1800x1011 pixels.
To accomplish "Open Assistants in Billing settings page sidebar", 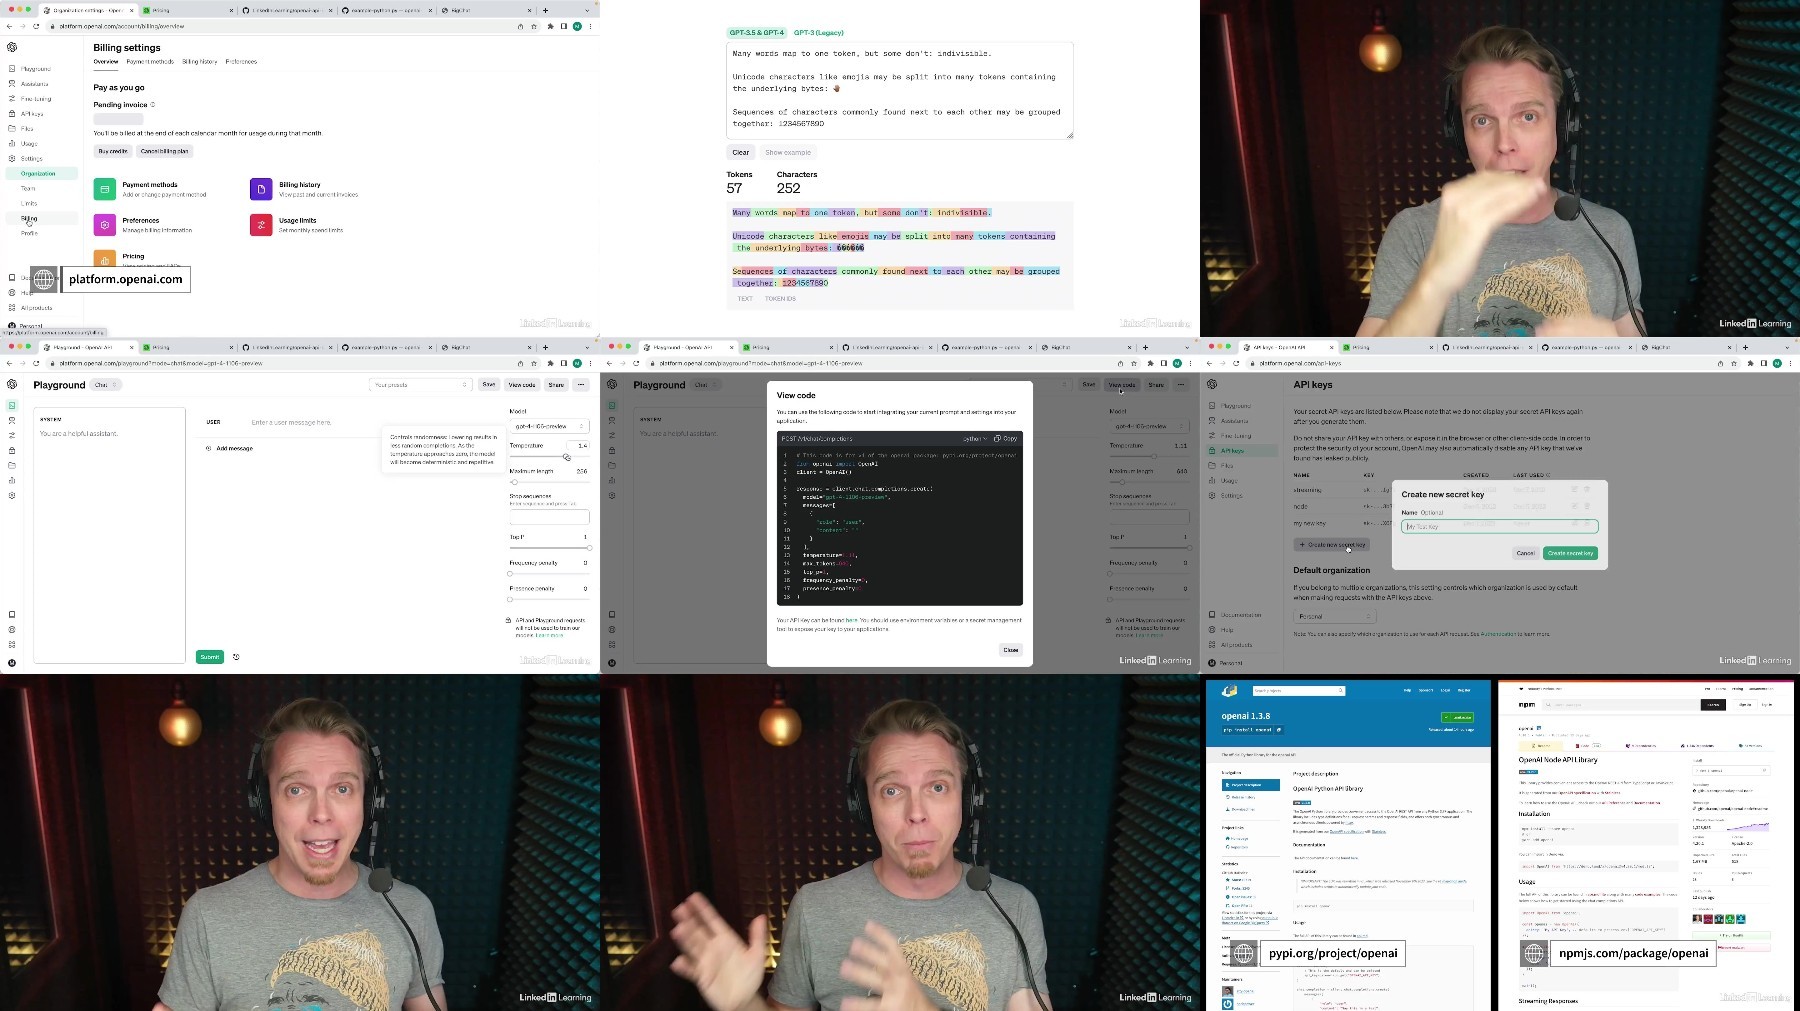I will 34,84.
